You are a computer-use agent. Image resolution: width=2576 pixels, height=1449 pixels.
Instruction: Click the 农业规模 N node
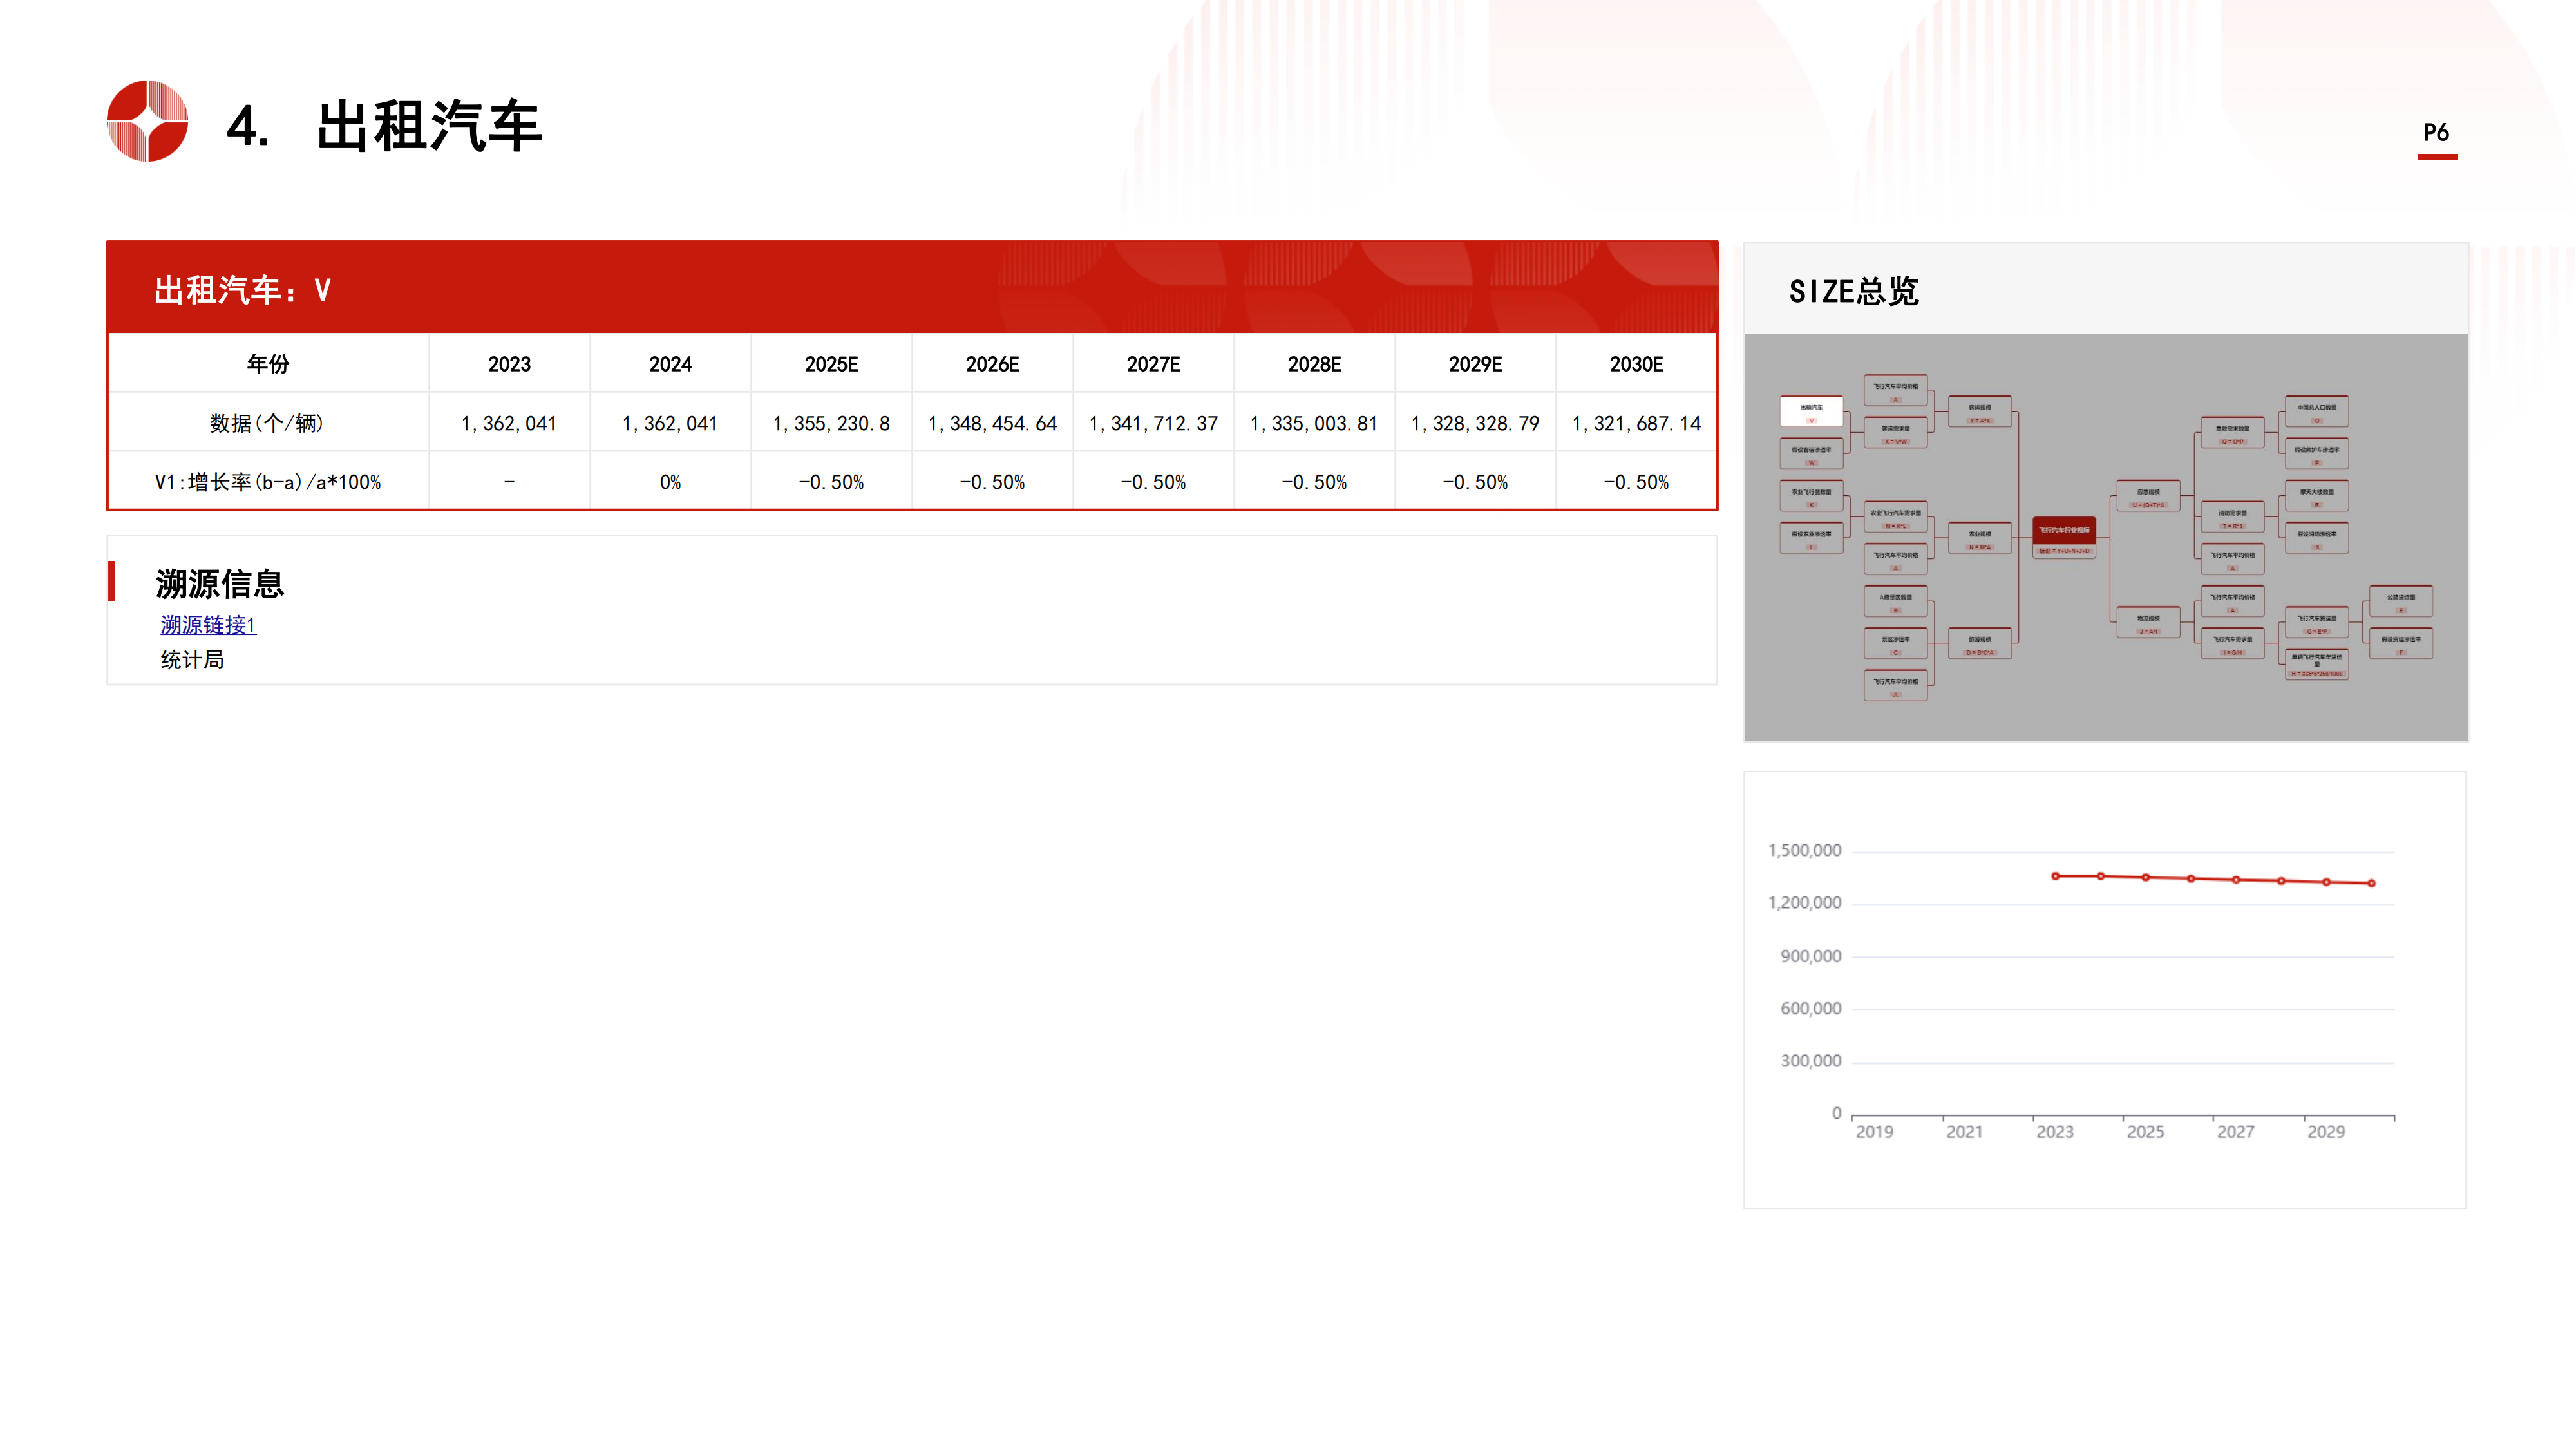[x=1980, y=539]
